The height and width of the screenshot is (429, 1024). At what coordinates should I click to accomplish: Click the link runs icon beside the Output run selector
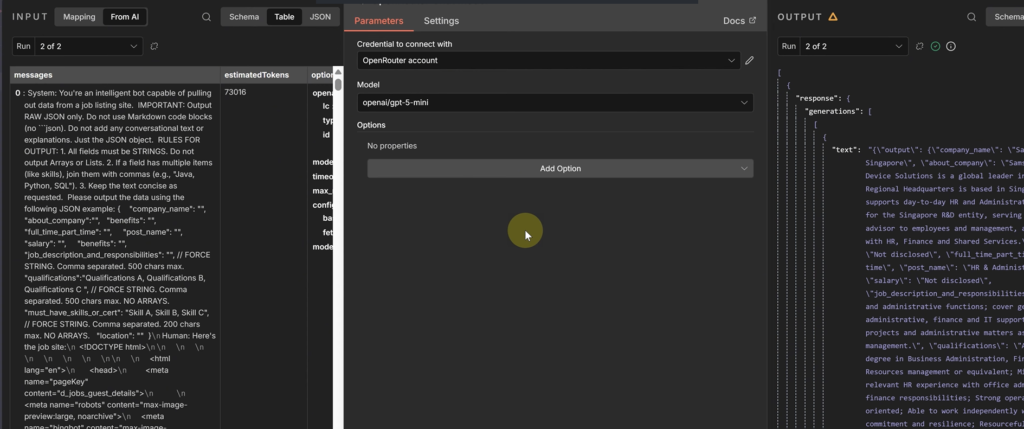920,46
